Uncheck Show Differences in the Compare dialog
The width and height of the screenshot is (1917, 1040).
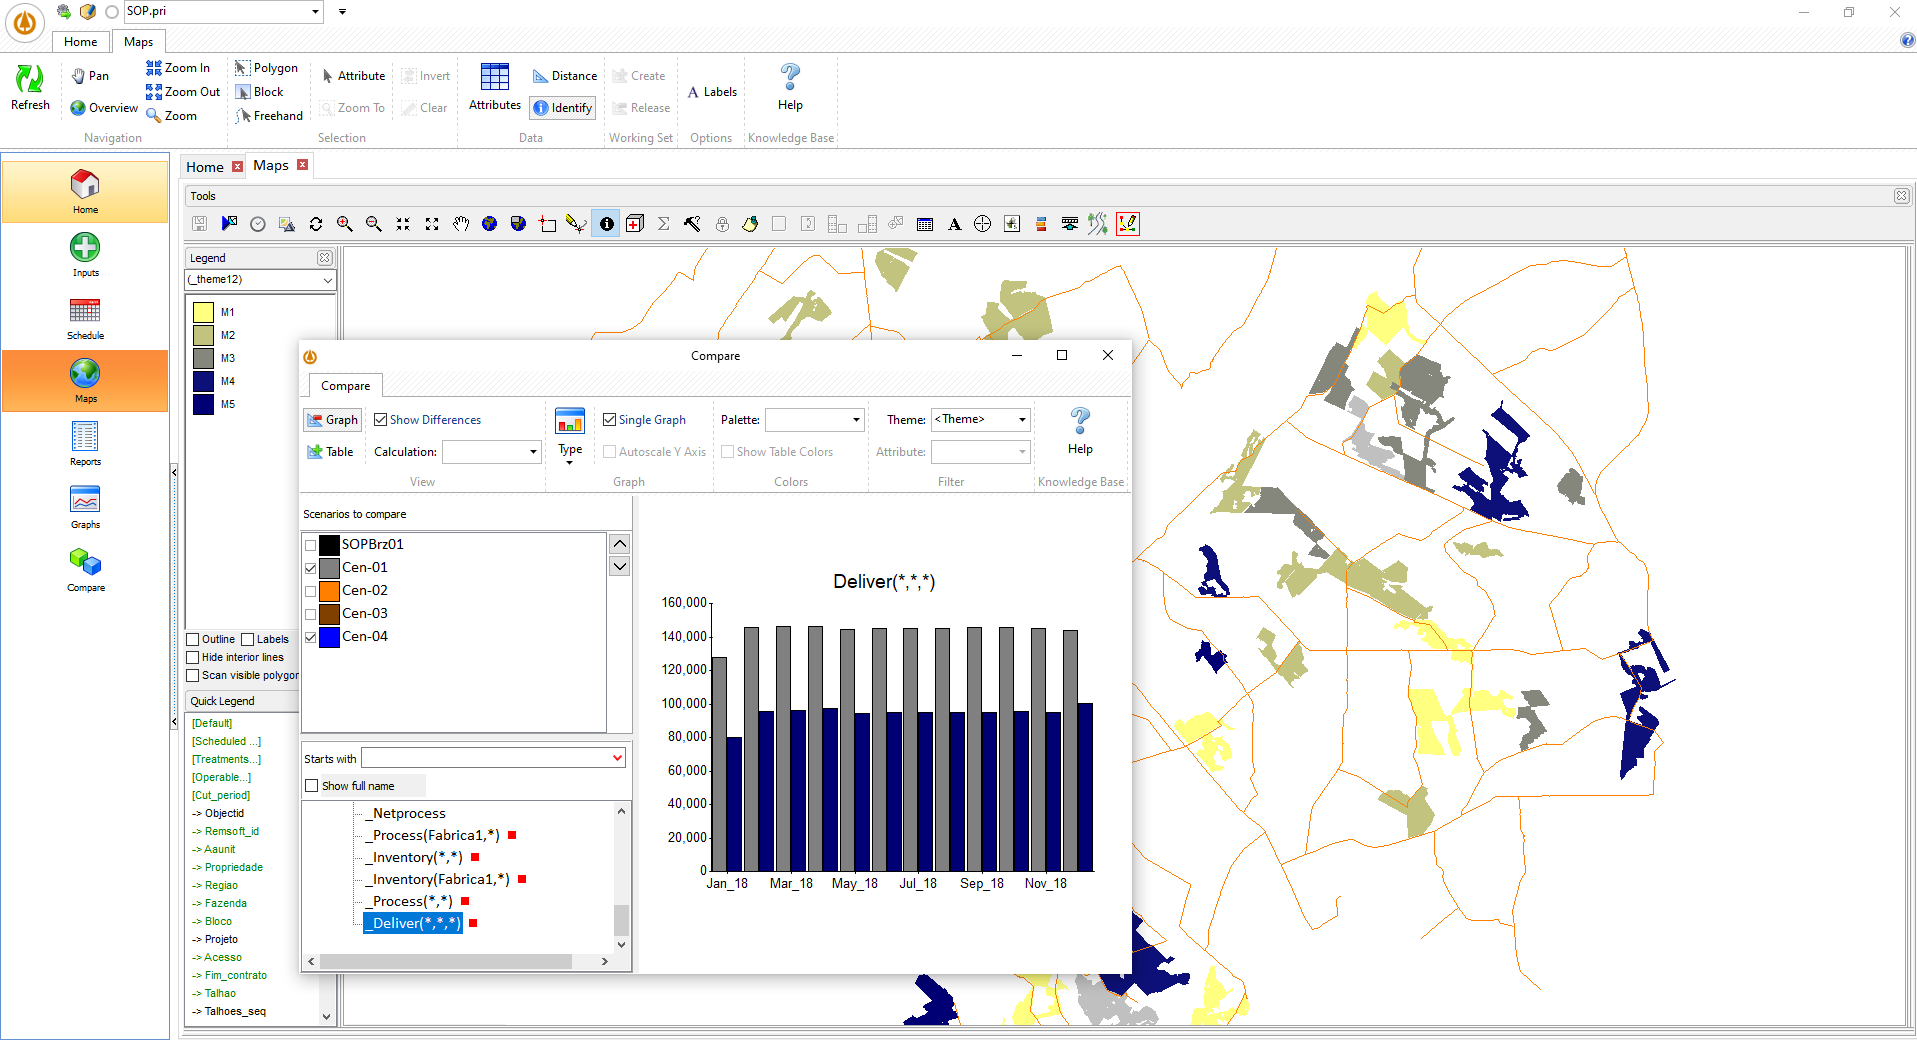coord(381,419)
